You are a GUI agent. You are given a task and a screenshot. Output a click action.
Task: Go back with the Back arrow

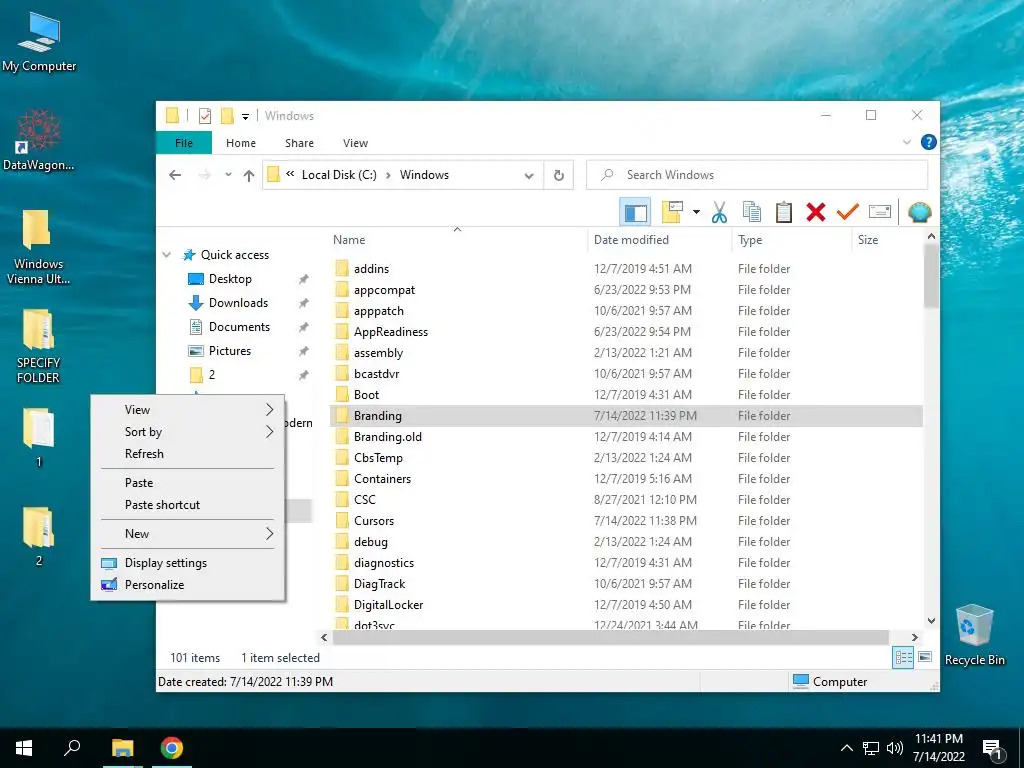coord(174,175)
